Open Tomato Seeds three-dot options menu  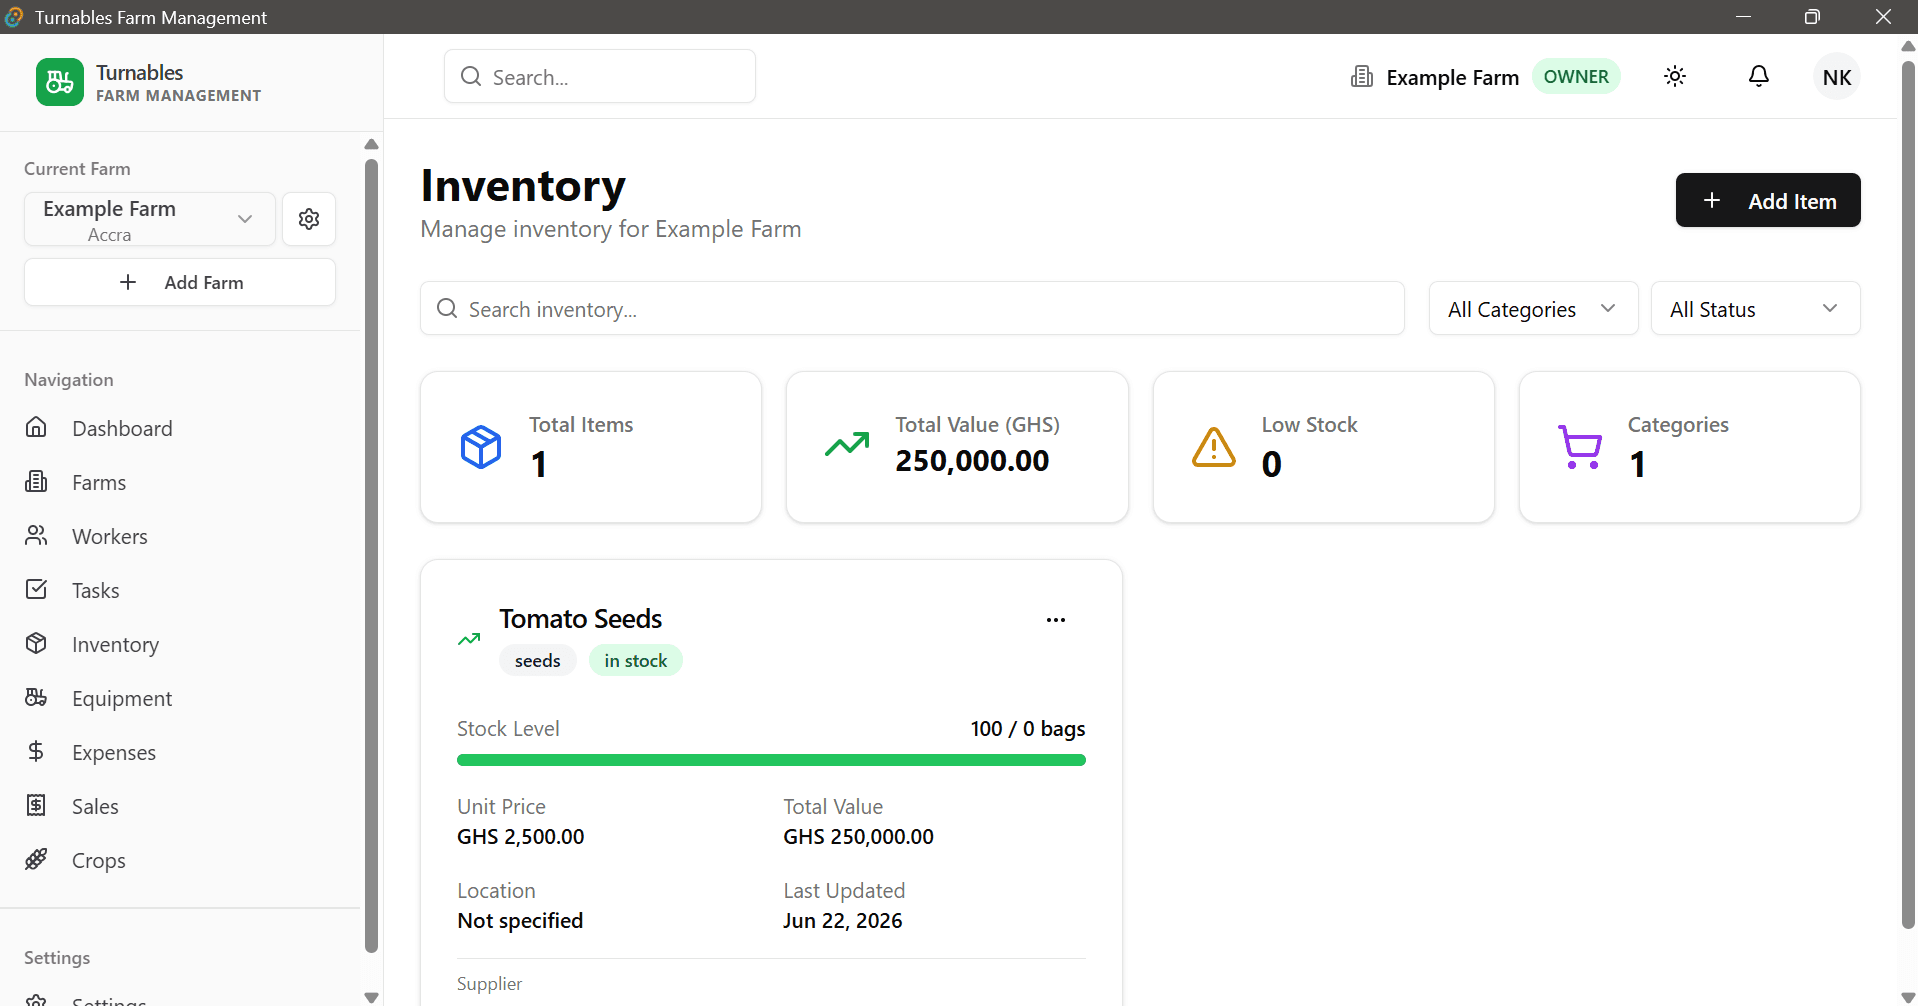1056,620
